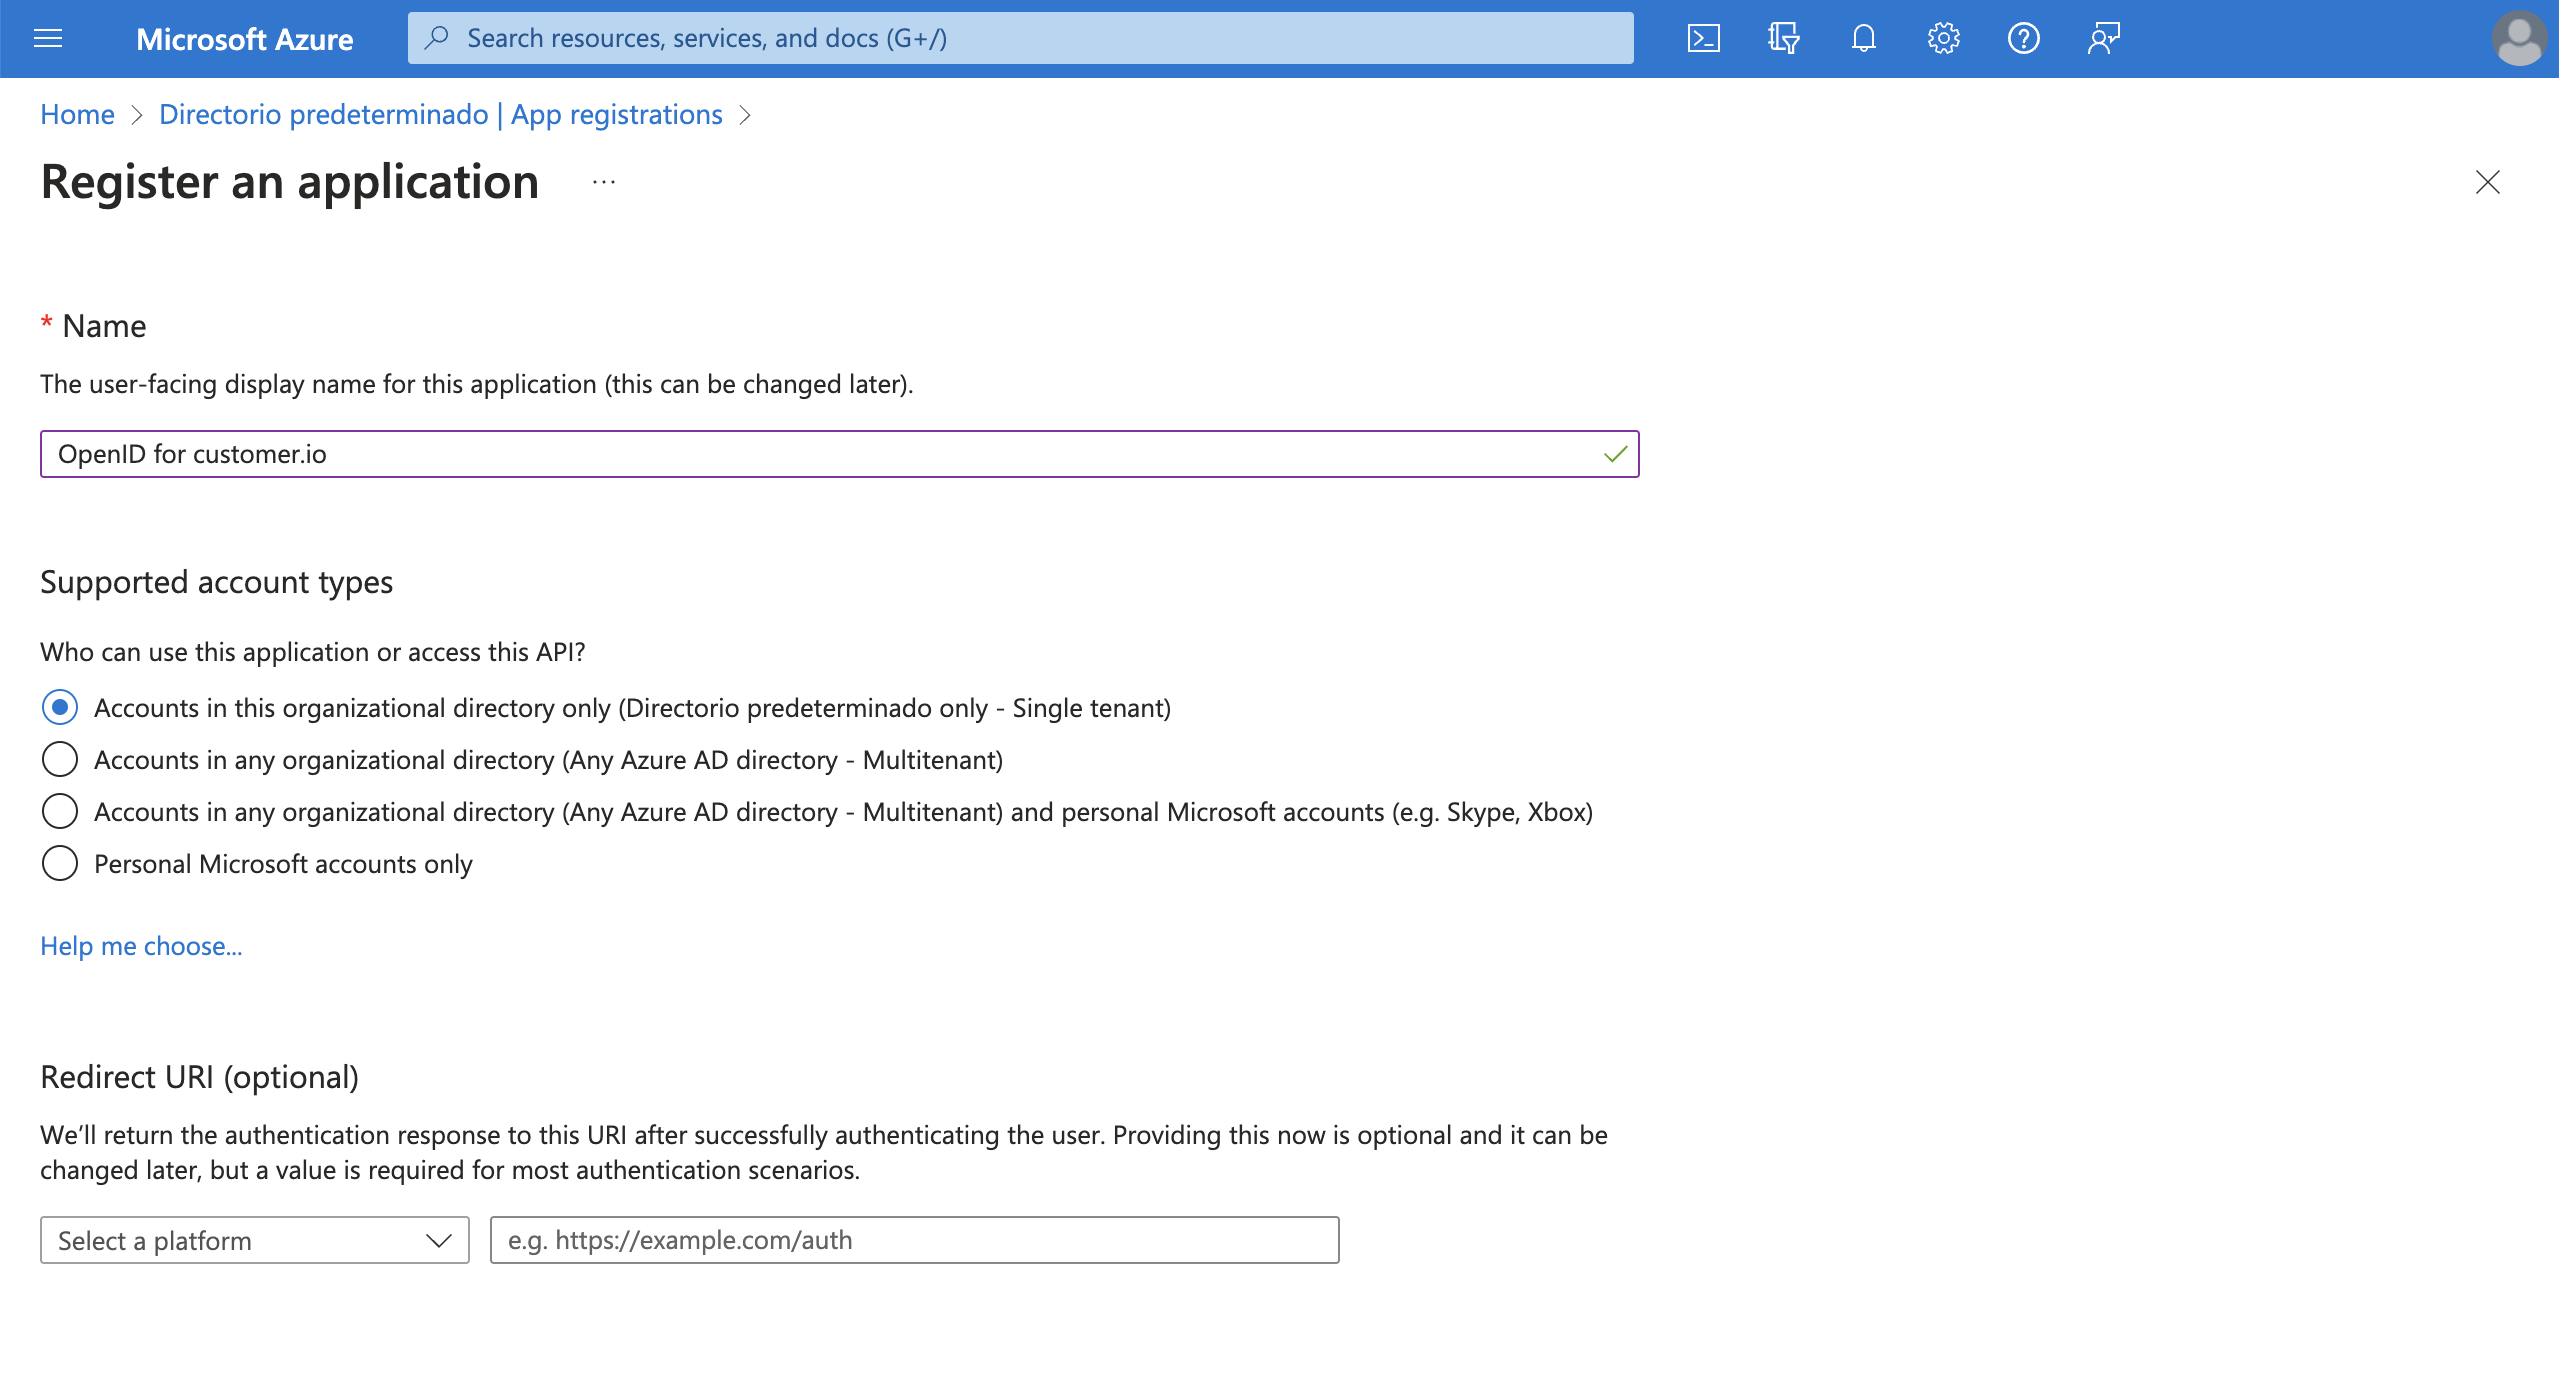Open the notifications bell
This screenshot has width=2559, height=1377.
[1863, 39]
